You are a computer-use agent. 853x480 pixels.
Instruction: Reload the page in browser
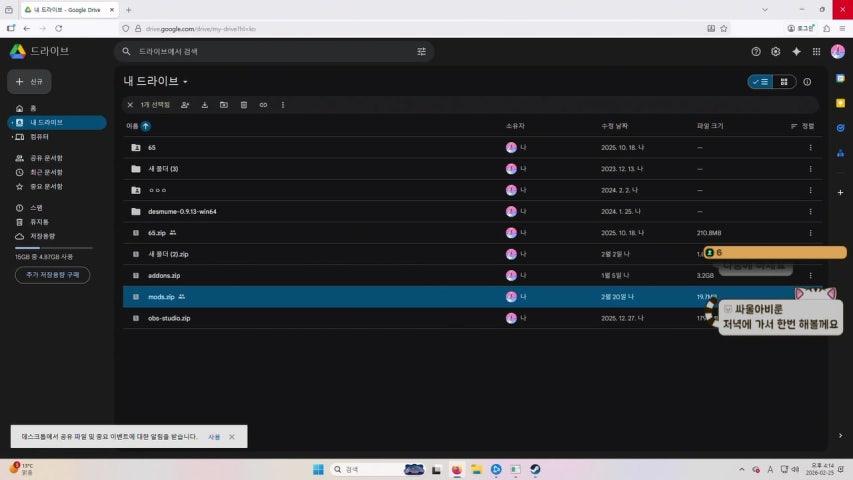click(59, 28)
